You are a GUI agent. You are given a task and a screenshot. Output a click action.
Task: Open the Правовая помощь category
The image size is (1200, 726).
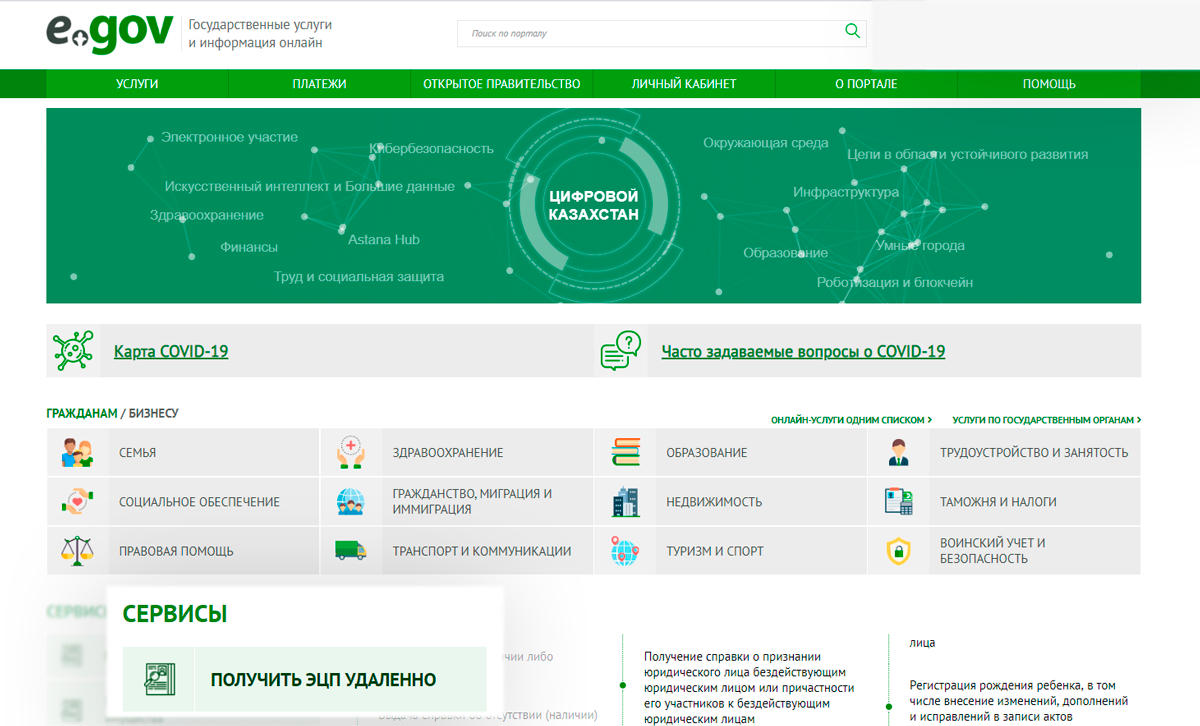(x=183, y=551)
